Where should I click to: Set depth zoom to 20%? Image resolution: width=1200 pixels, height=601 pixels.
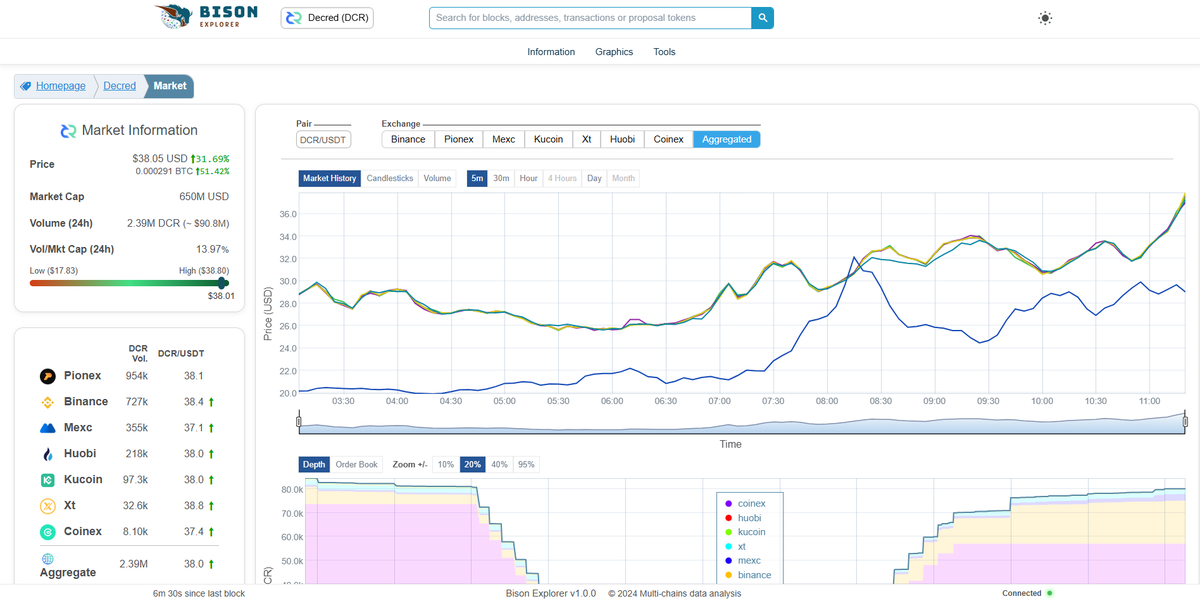tap(472, 465)
